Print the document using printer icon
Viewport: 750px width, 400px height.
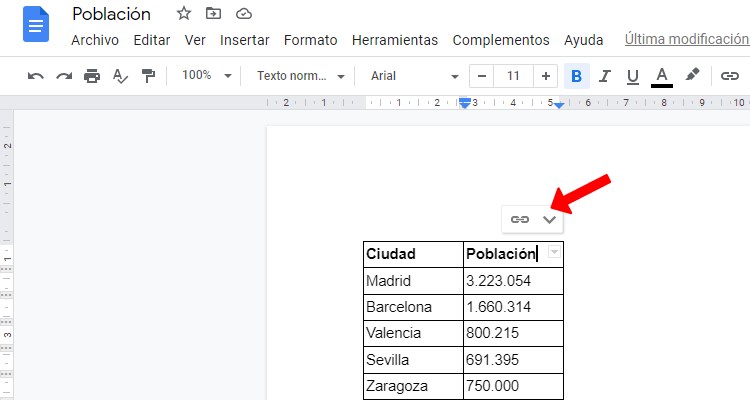pos(92,76)
